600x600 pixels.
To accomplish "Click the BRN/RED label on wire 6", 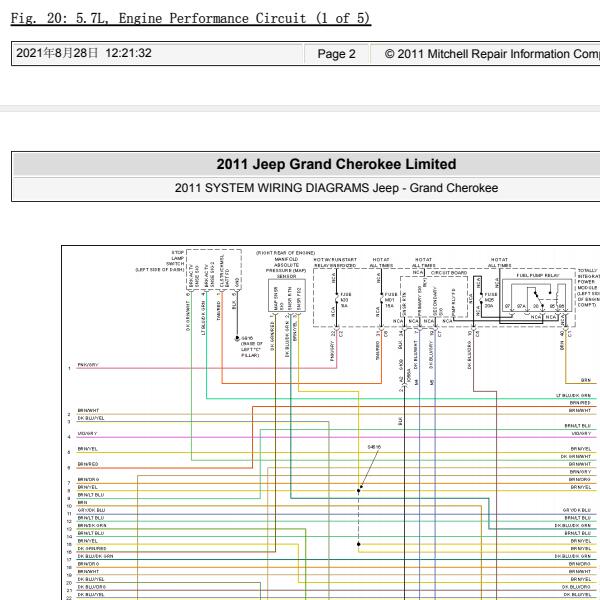I will (x=88, y=464).
